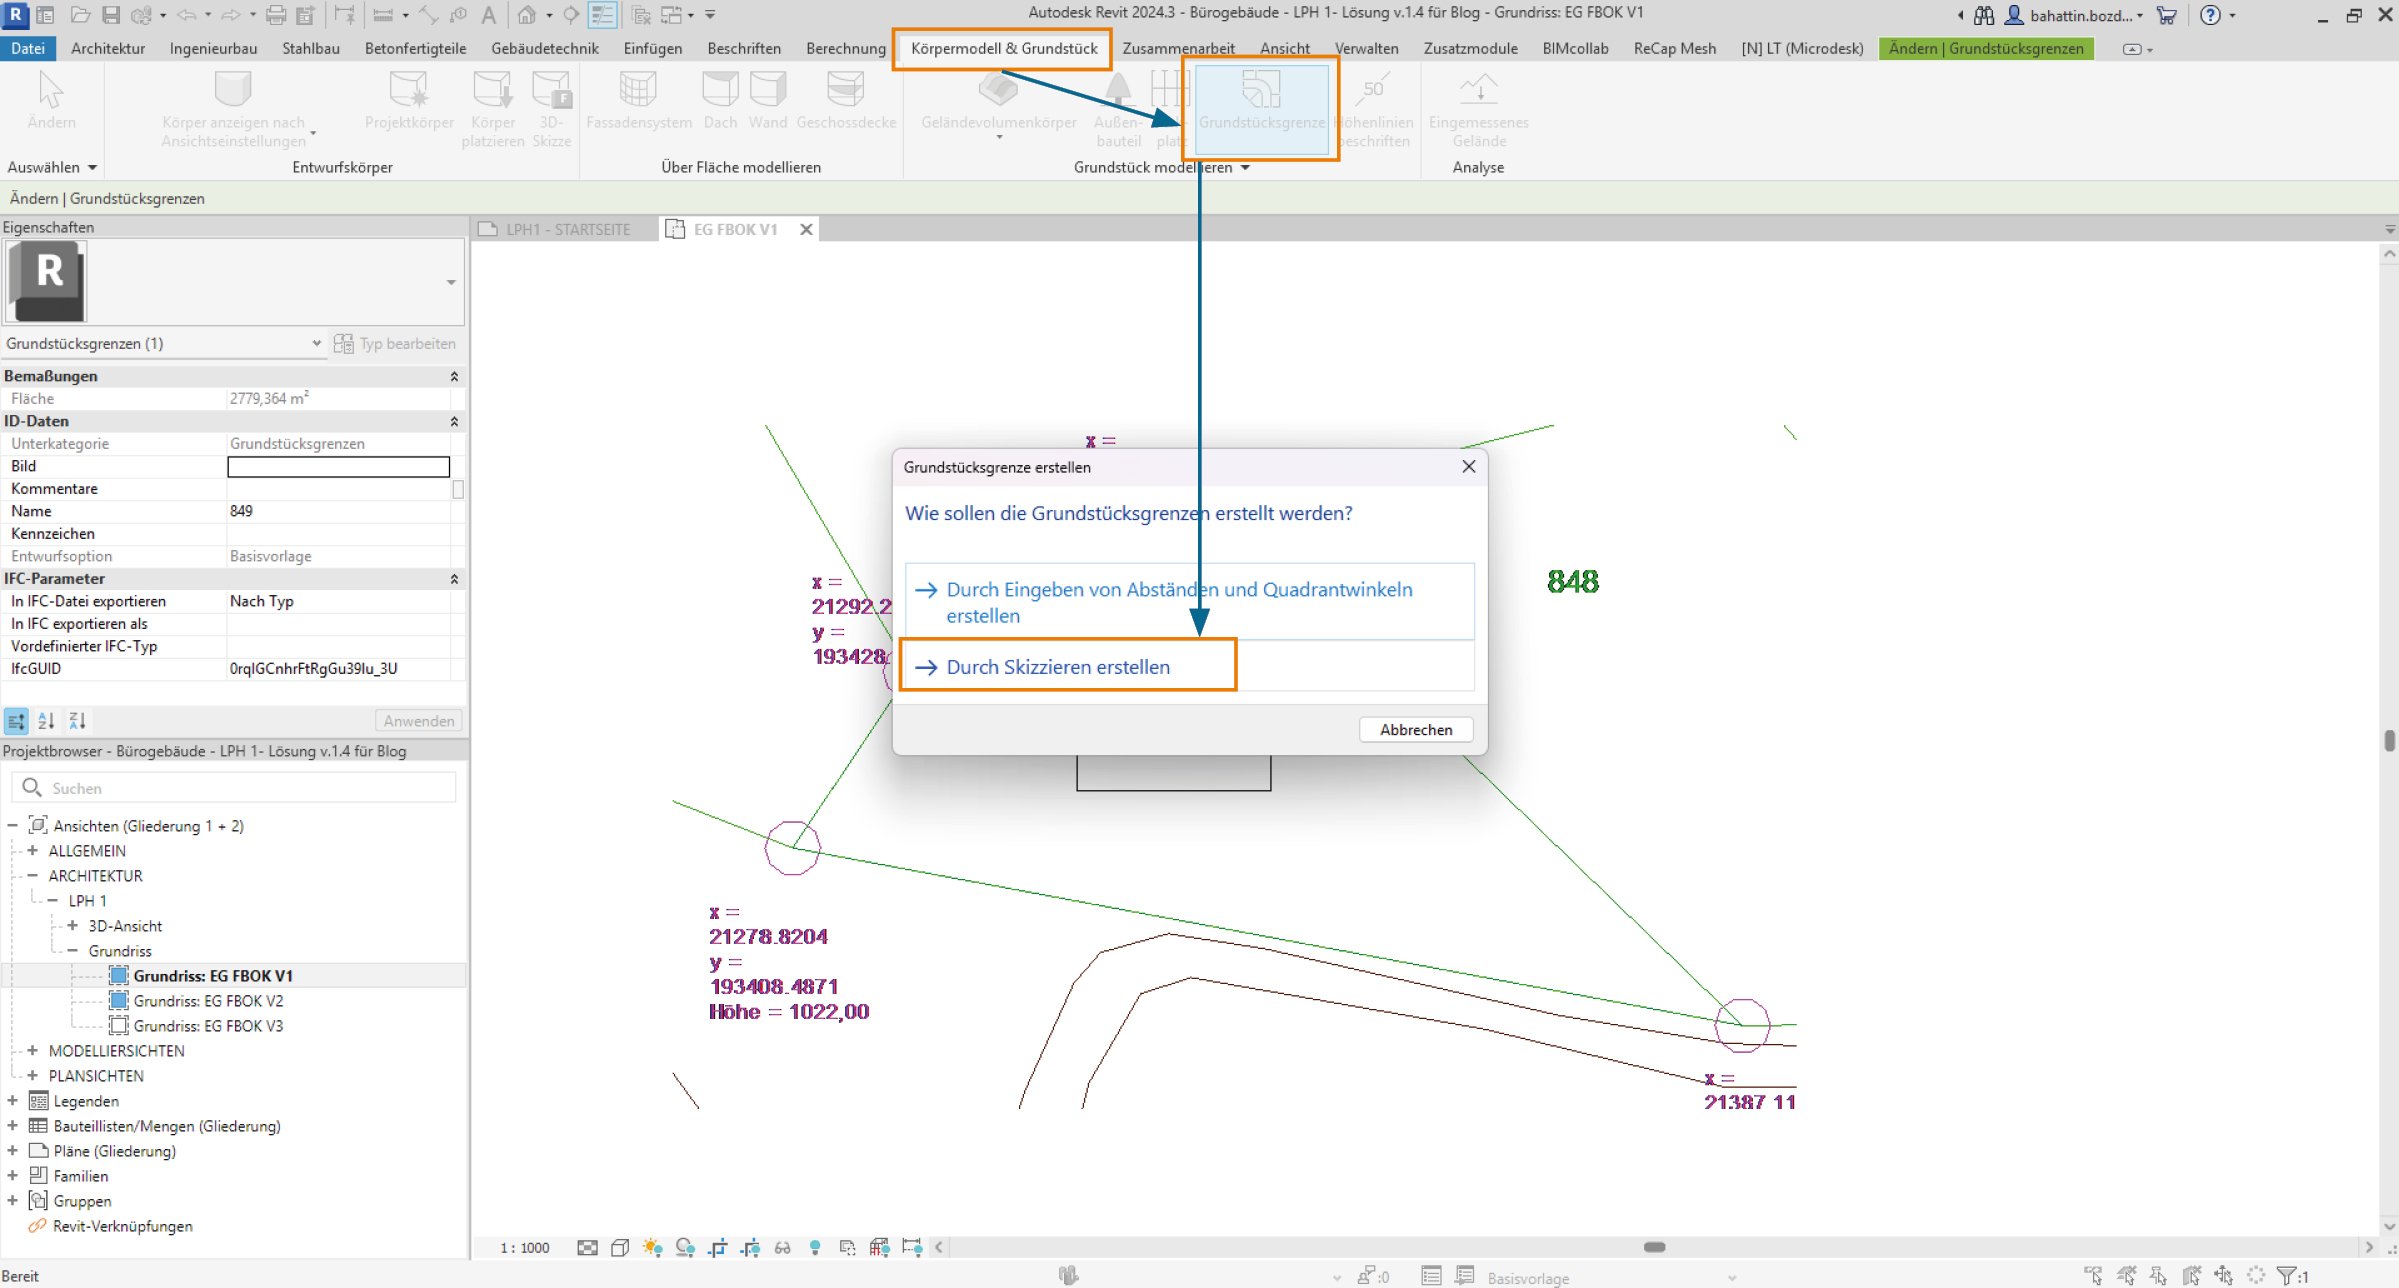Collapse the IFC-Parameter section
Image resolution: width=2399 pixels, height=1288 pixels.
[x=453, y=579]
